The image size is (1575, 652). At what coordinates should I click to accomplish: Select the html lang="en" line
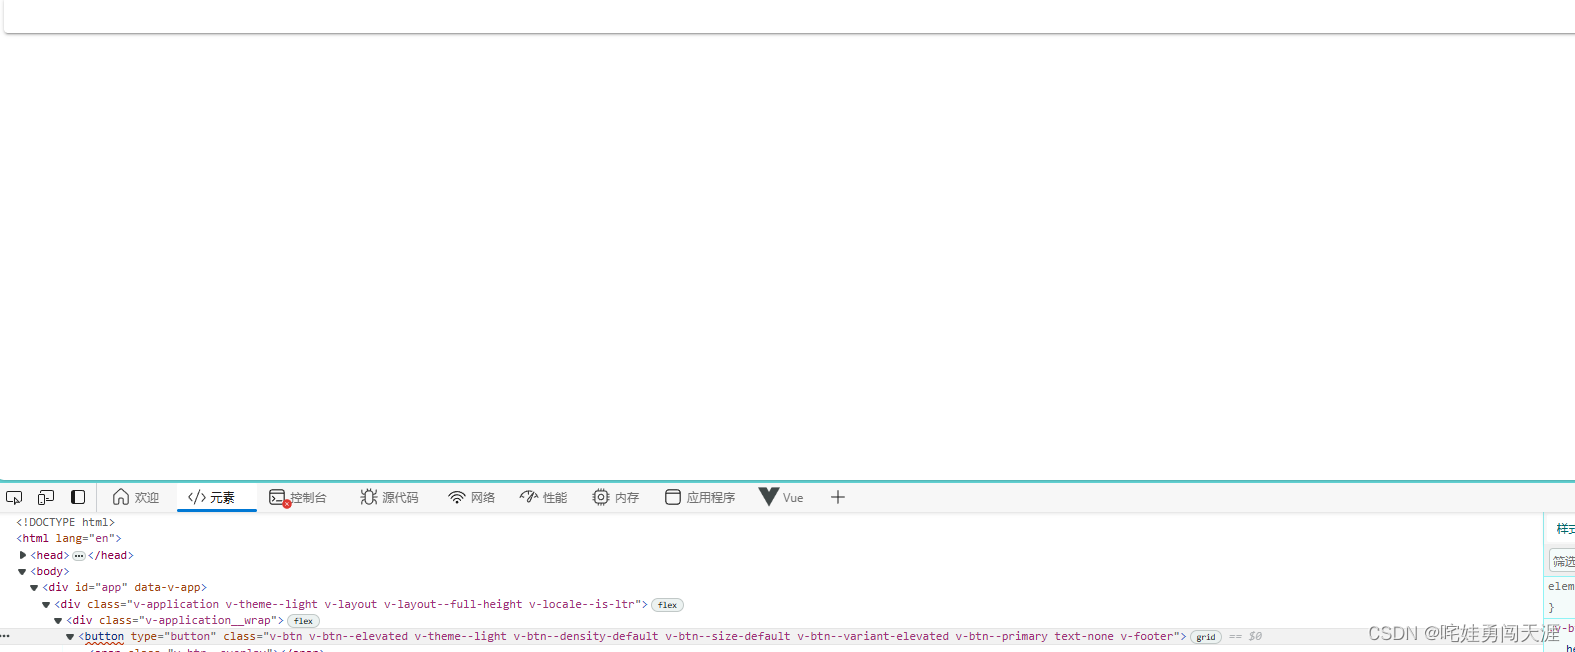(69, 538)
